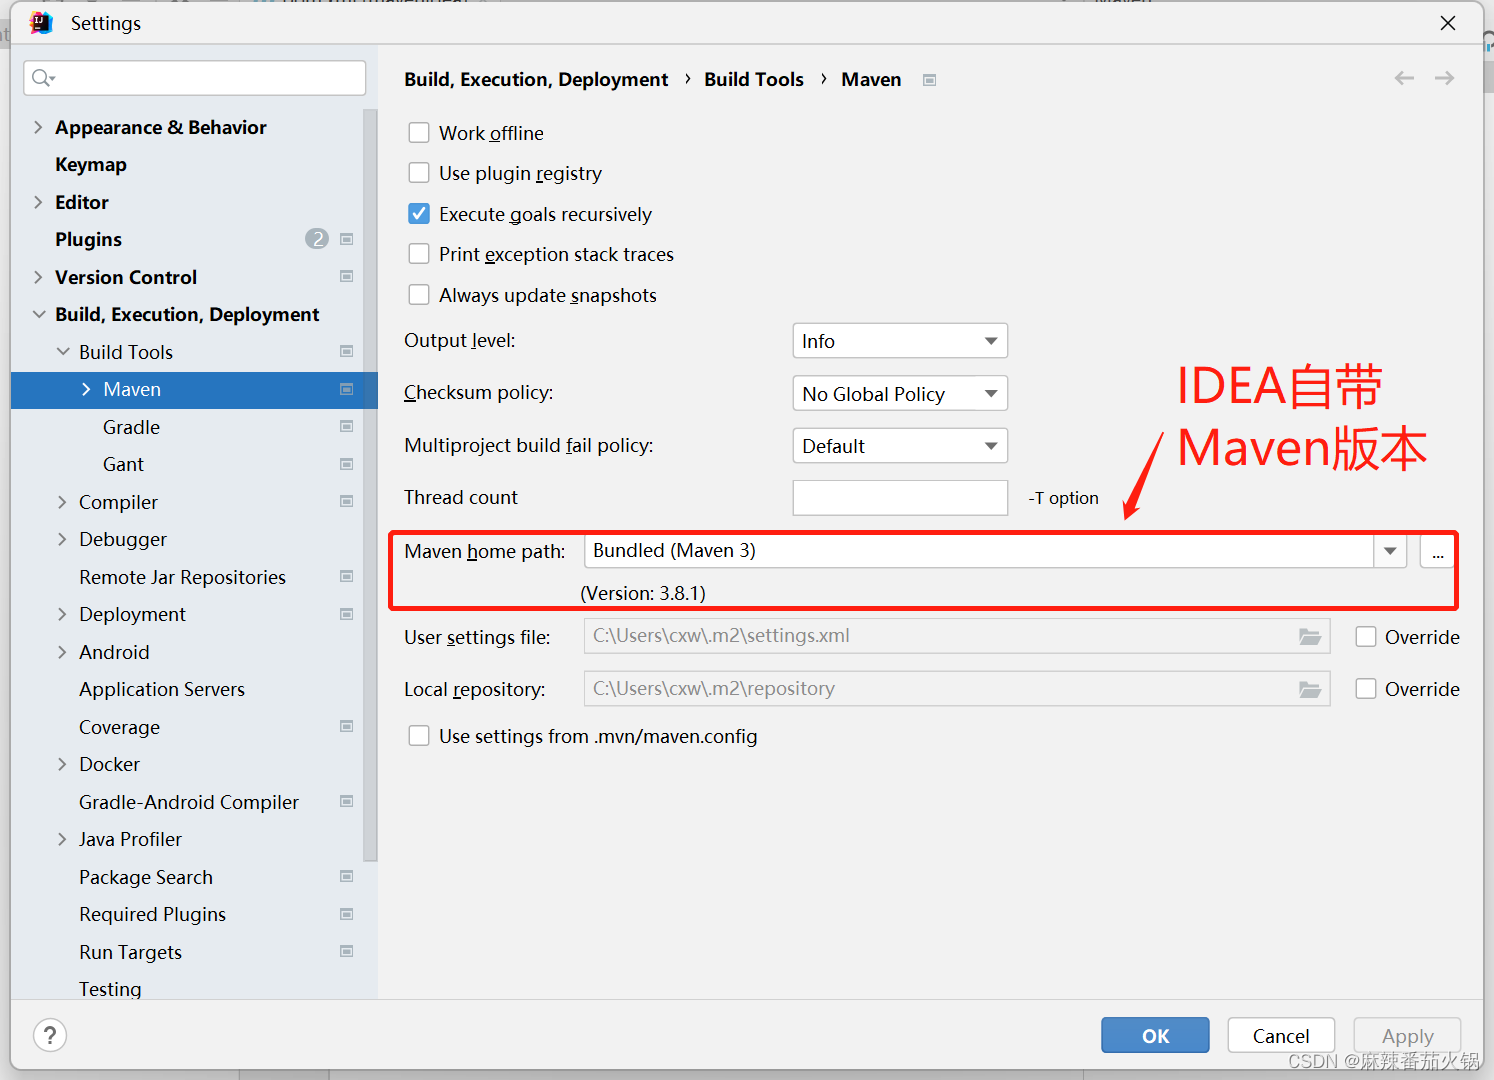Collapse Build, Execution, Deployment section
The image size is (1494, 1080).
pos(39,314)
